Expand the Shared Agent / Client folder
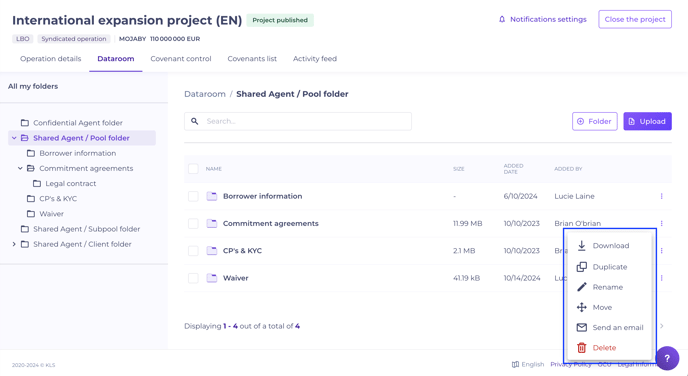Image resolution: width=688 pixels, height=376 pixels. (x=14, y=244)
